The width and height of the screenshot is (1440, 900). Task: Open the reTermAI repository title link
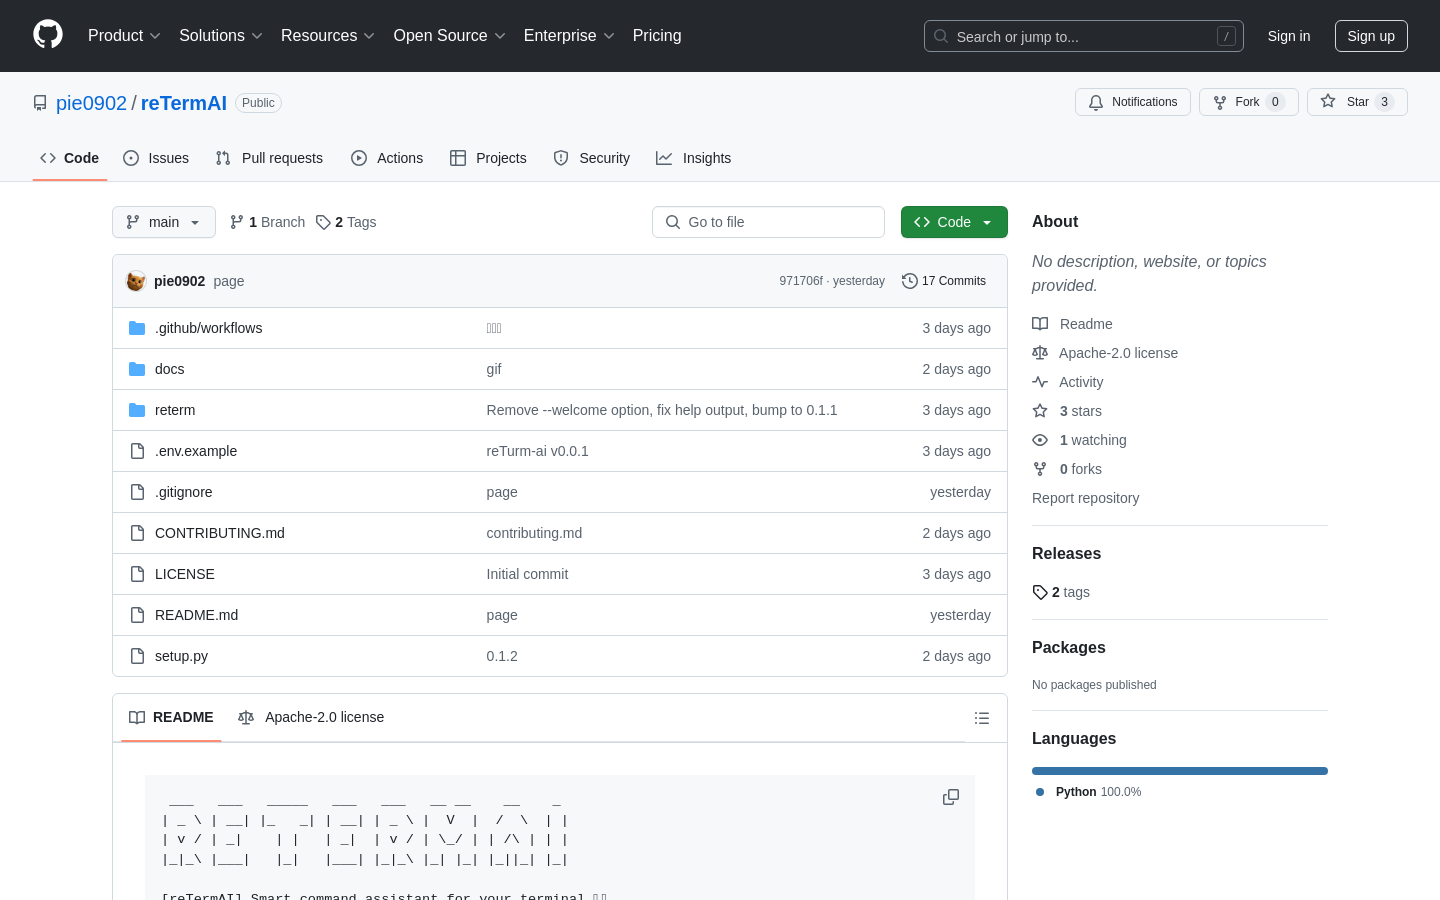[184, 103]
